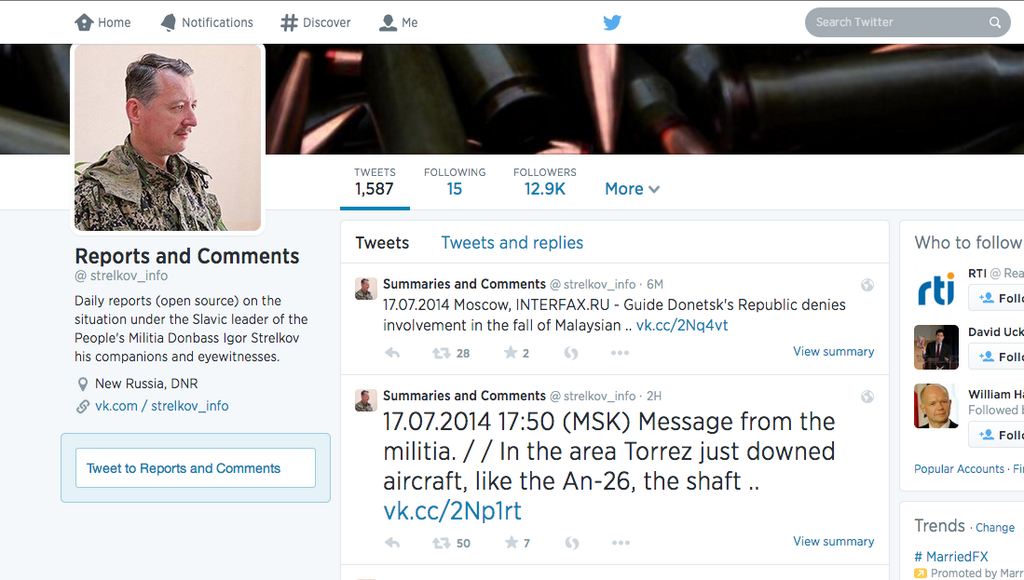Click translate icon on INTERFAX.RU tweet
The image size is (1024, 580).
tap(571, 353)
